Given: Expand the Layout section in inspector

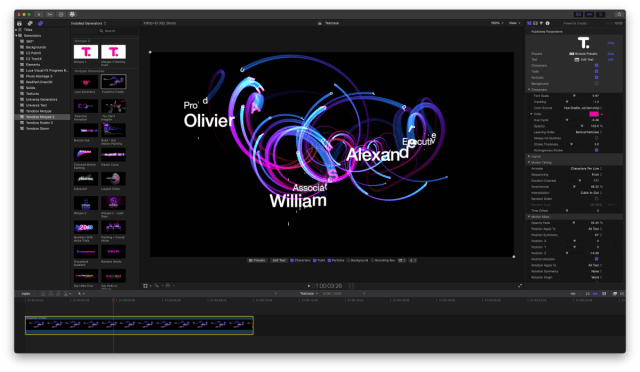Looking at the screenshot, I should [529, 156].
